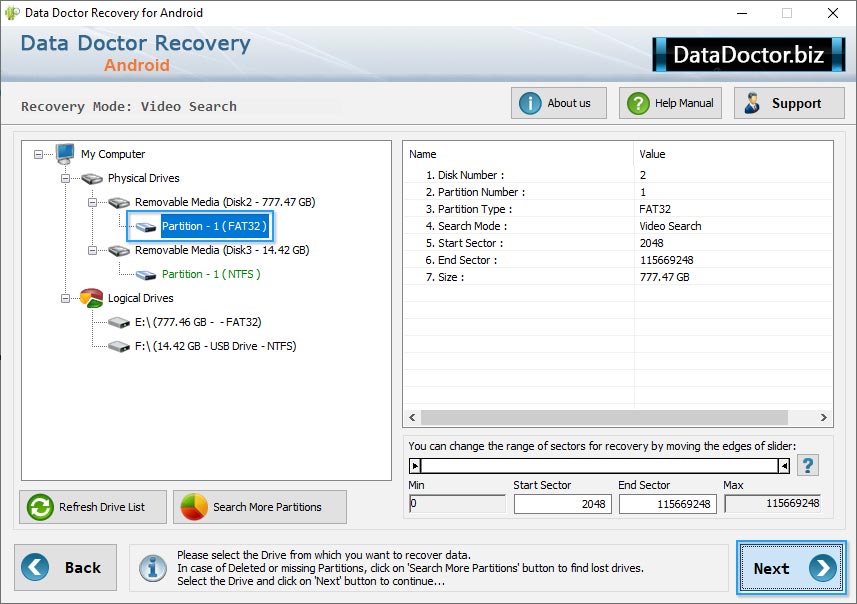Click the left arrow of horizontal scrollbar

(x=412, y=418)
